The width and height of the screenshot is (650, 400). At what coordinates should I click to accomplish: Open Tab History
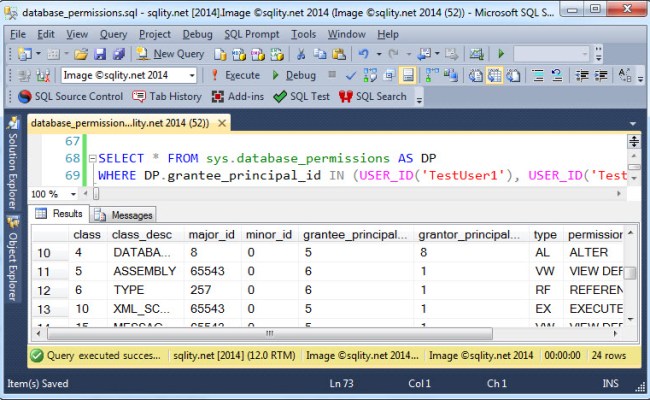(x=167, y=97)
